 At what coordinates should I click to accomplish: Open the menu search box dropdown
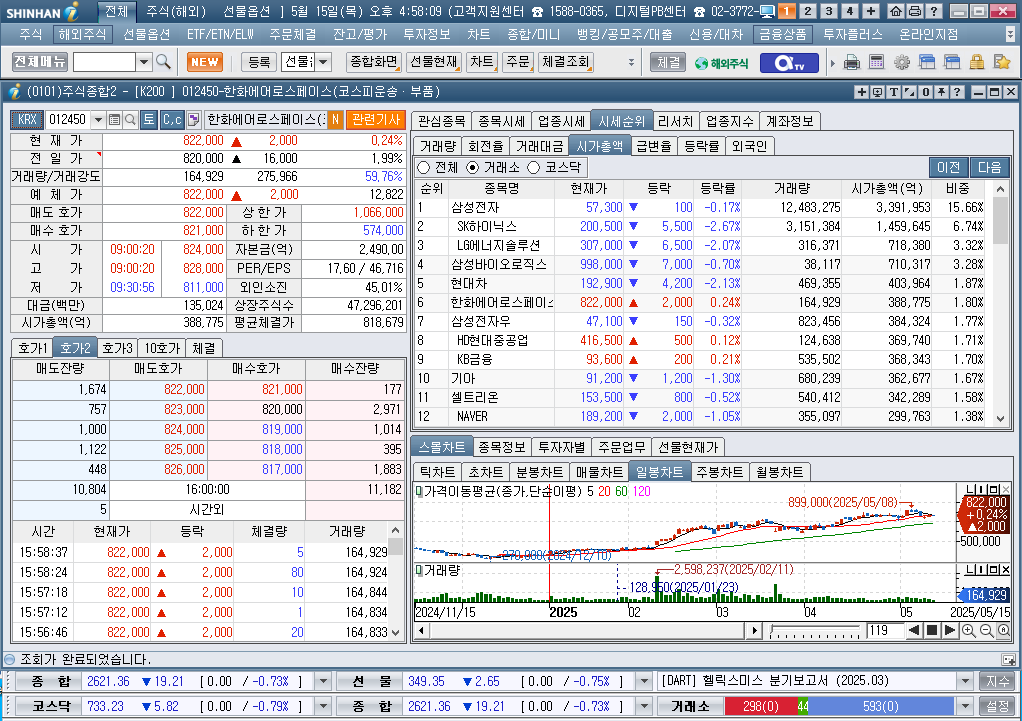click(144, 62)
